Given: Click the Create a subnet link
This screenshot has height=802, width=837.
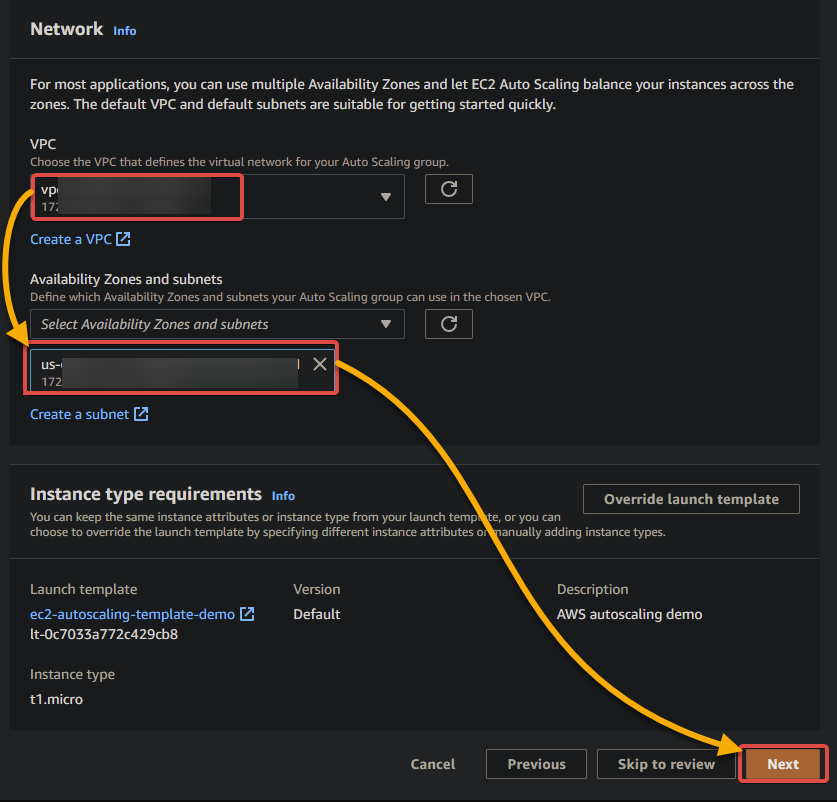Looking at the screenshot, I should (x=89, y=414).
